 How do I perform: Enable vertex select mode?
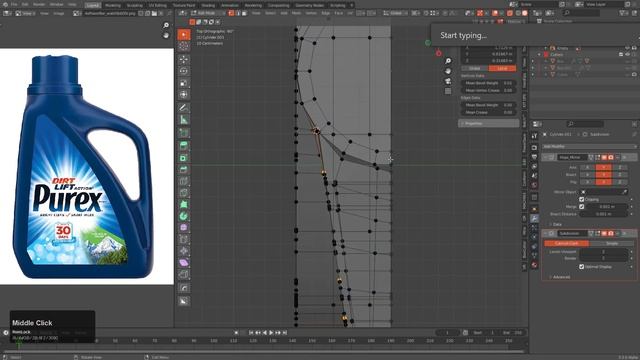tap(231, 13)
